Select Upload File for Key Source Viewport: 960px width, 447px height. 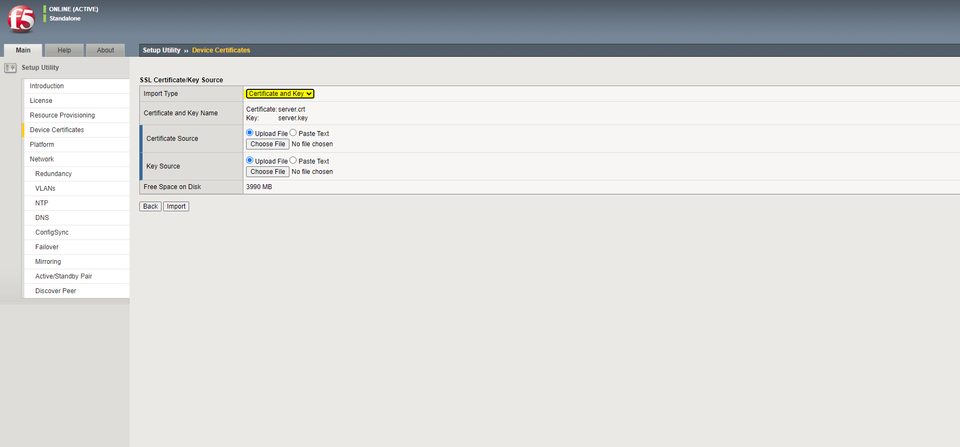click(250, 161)
